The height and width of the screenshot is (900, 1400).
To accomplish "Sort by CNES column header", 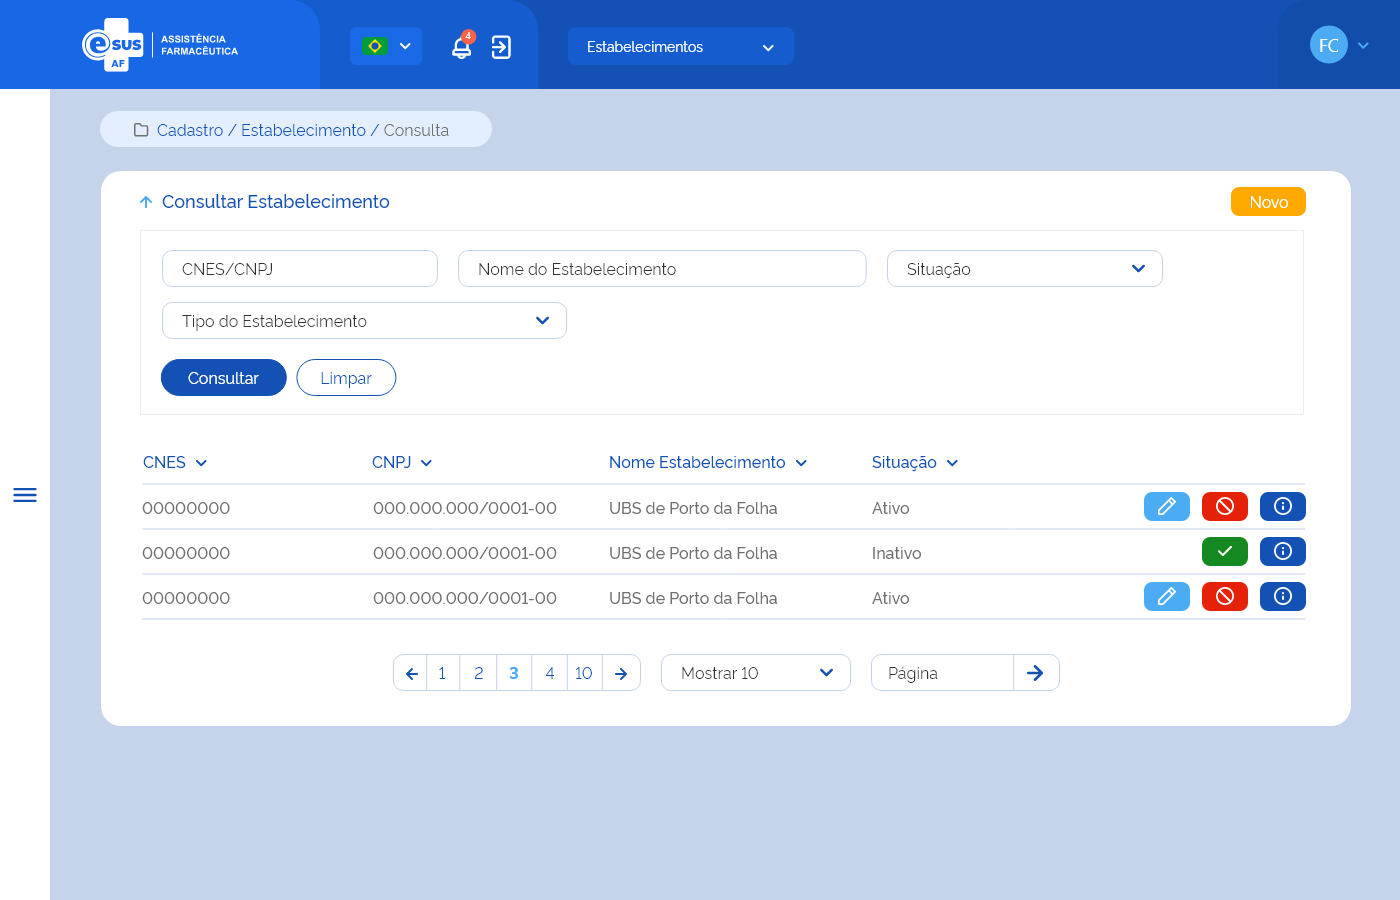I will point(175,462).
